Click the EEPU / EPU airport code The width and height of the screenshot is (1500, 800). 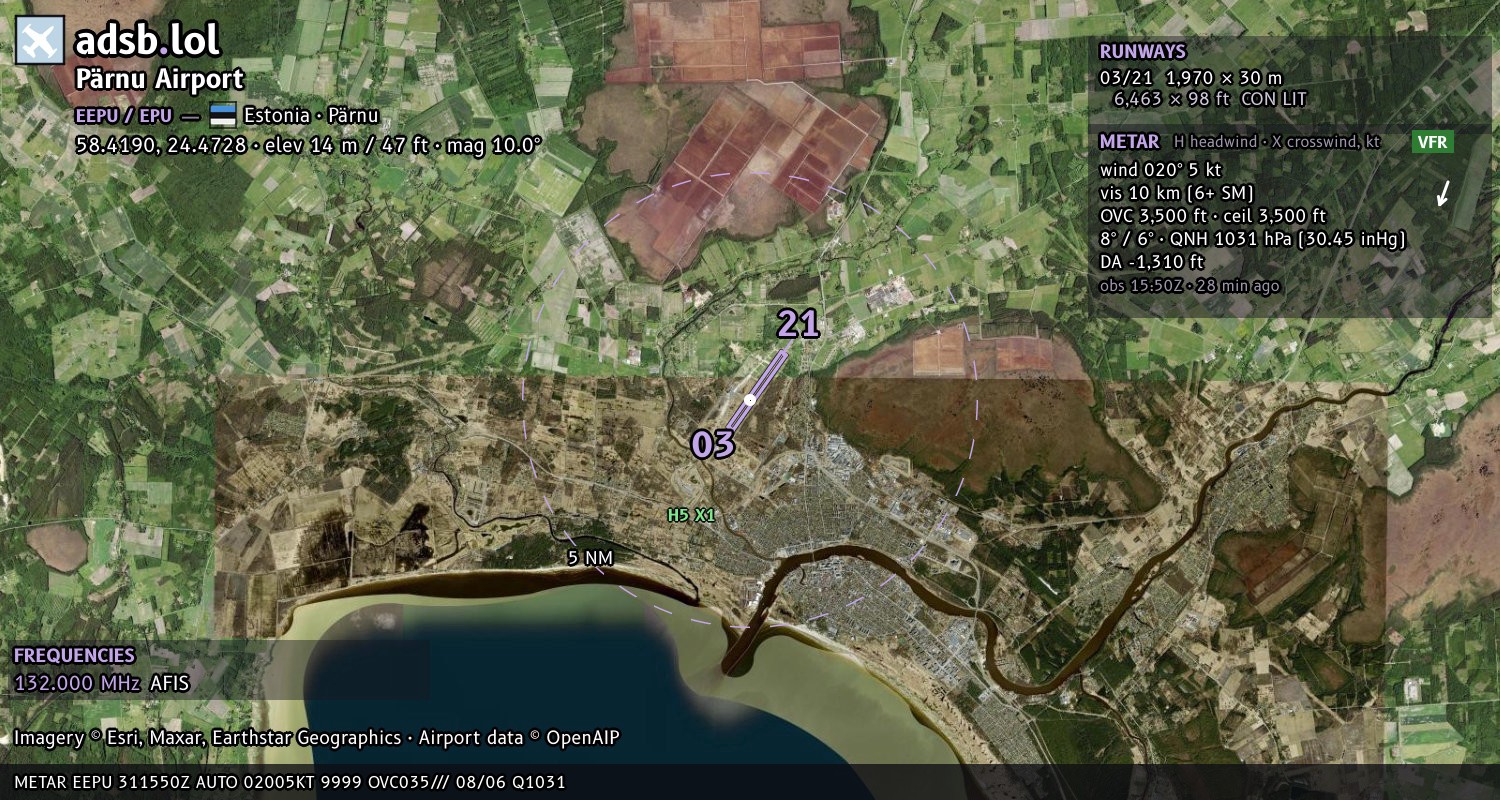124,115
